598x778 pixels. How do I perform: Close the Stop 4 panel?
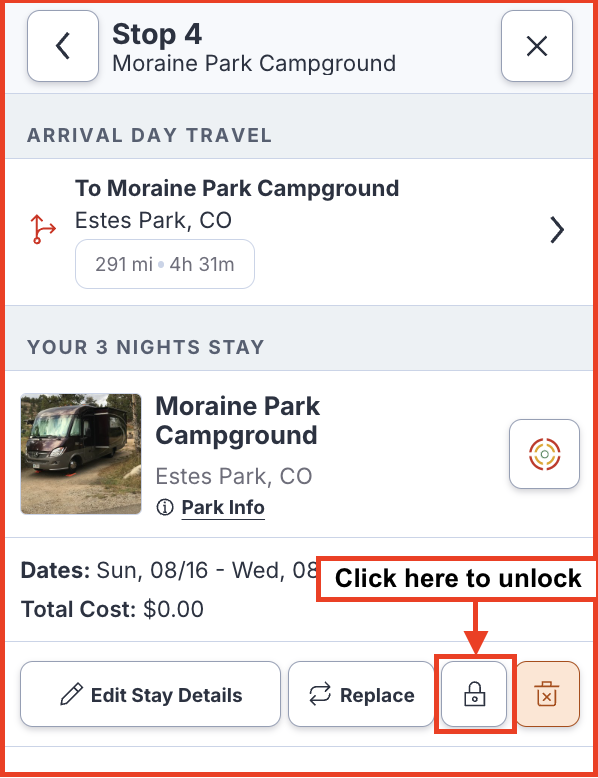[x=537, y=46]
